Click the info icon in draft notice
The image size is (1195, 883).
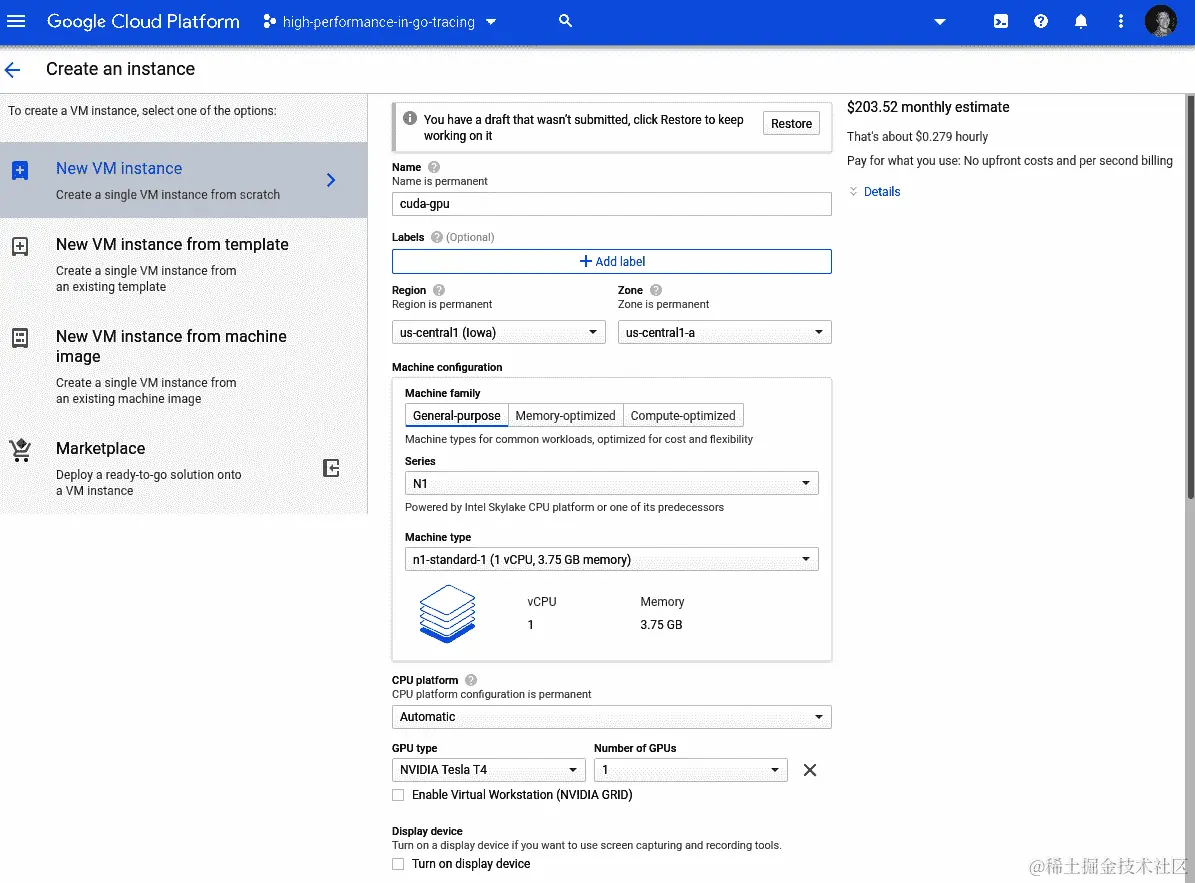coord(410,118)
